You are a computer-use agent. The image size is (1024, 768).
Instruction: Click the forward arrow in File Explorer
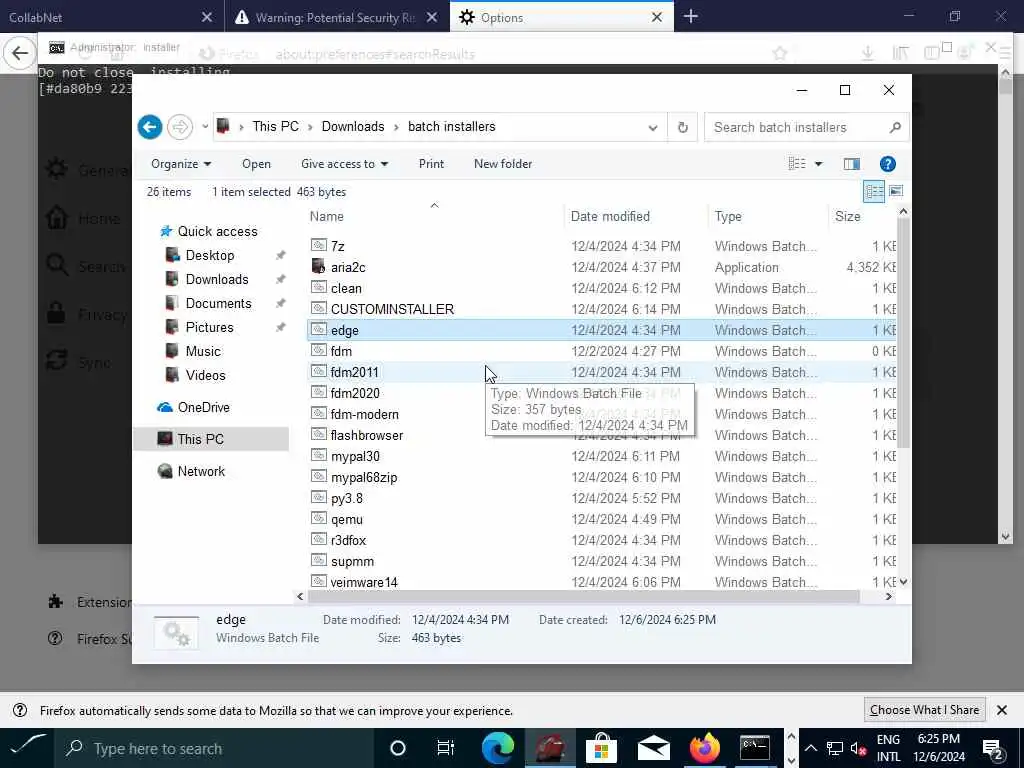point(180,127)
